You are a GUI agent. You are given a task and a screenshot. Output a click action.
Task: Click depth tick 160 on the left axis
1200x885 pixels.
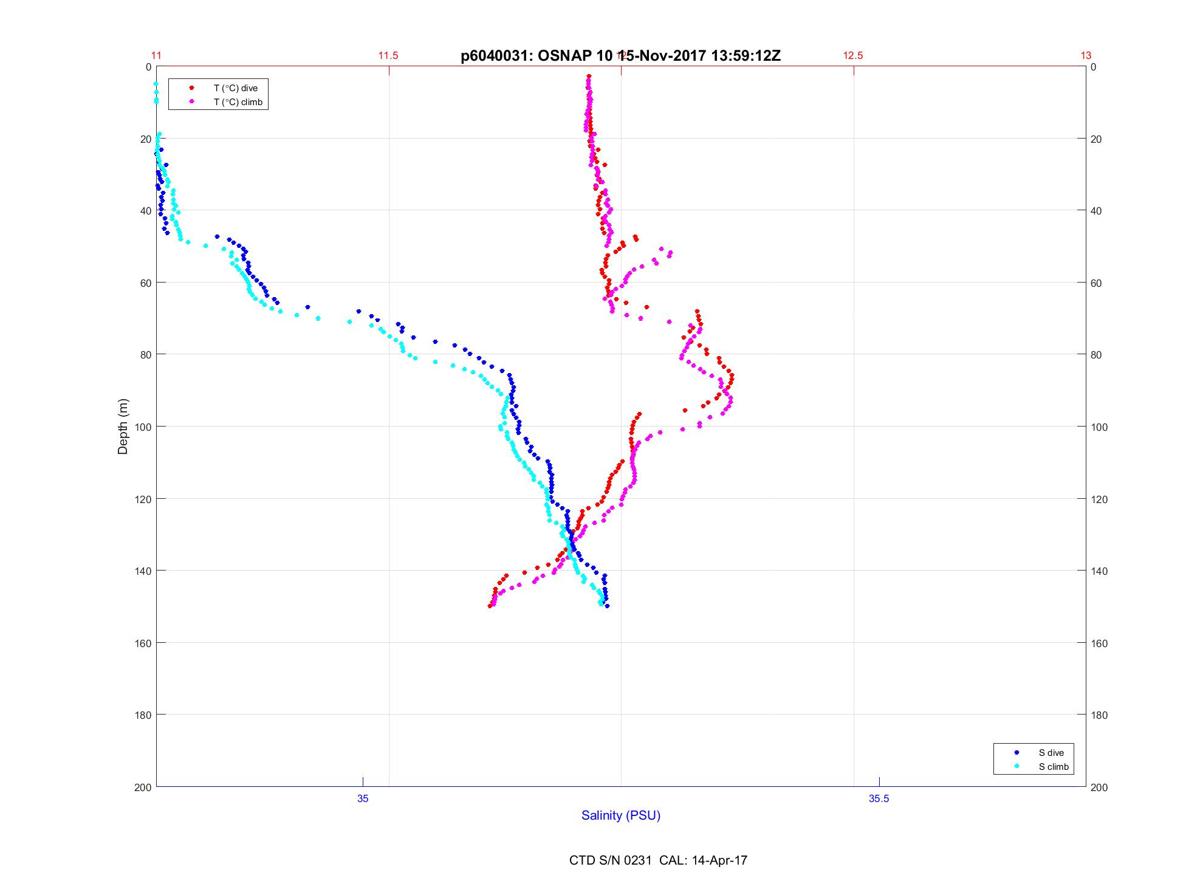(142, 643)
